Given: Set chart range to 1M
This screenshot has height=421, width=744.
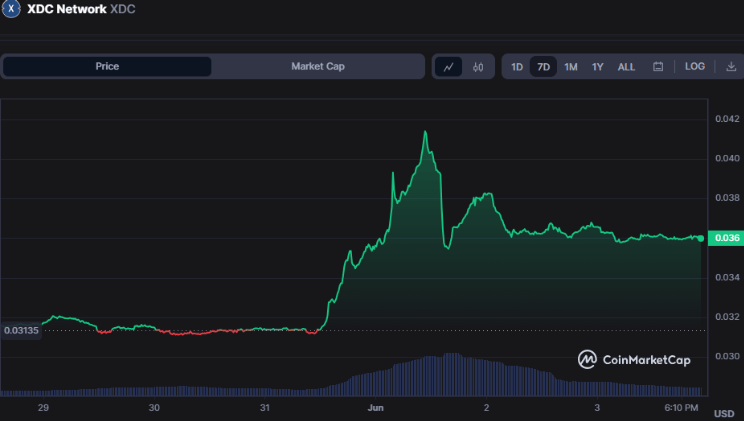Looking at the screenshot, I should pyautogui.click(x=570, y=67).
